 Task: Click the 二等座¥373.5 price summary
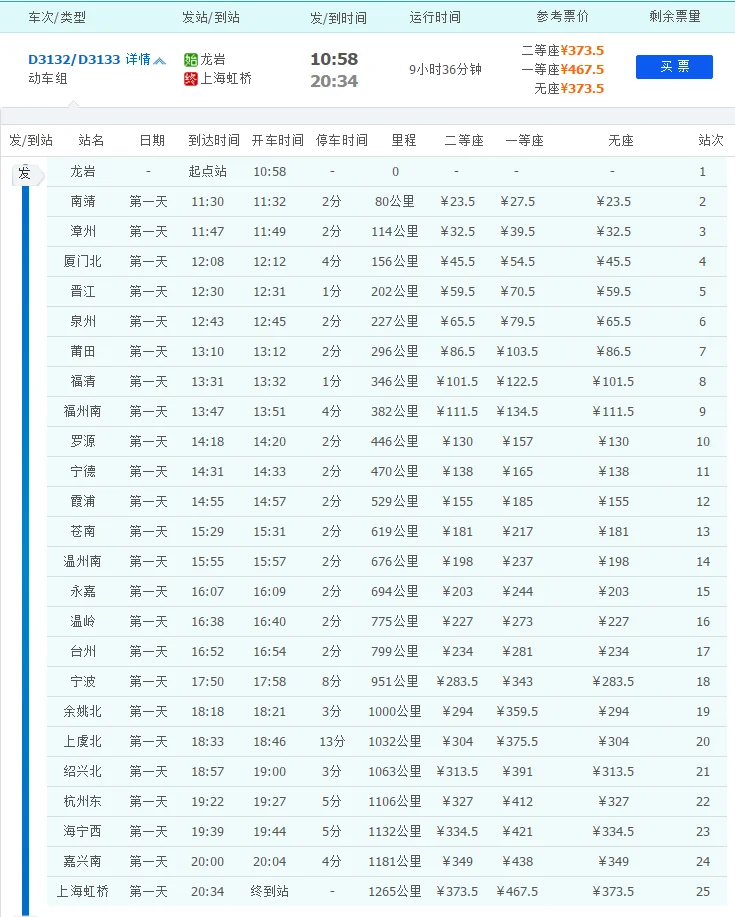[563, 50]
